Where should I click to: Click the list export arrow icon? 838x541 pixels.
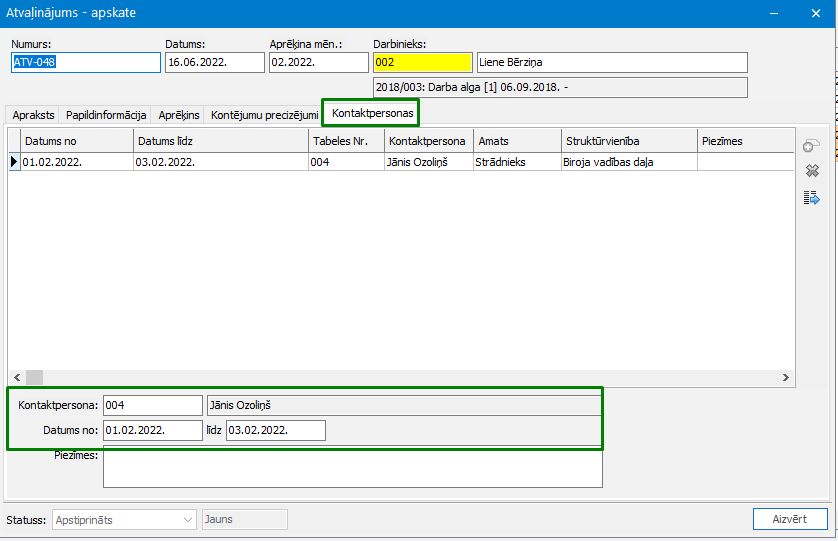[x=811, y=198]
